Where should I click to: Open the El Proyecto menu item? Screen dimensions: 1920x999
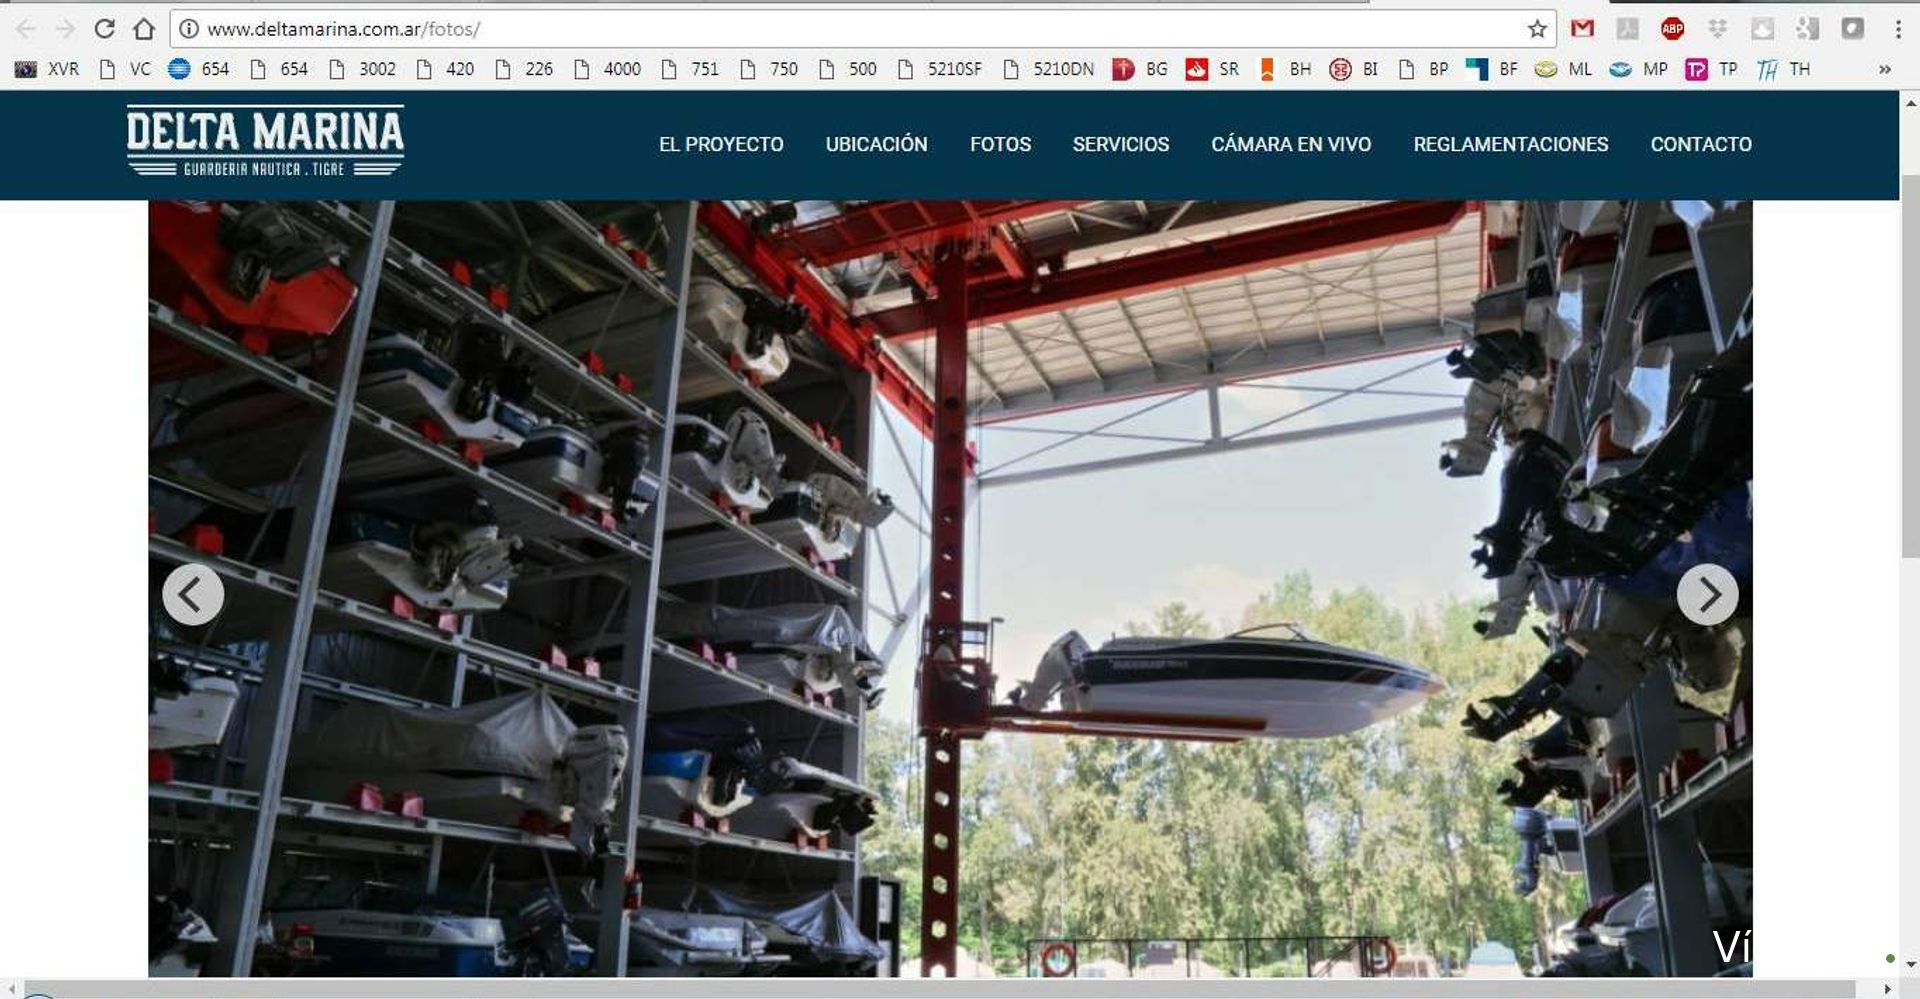[721, 144]
